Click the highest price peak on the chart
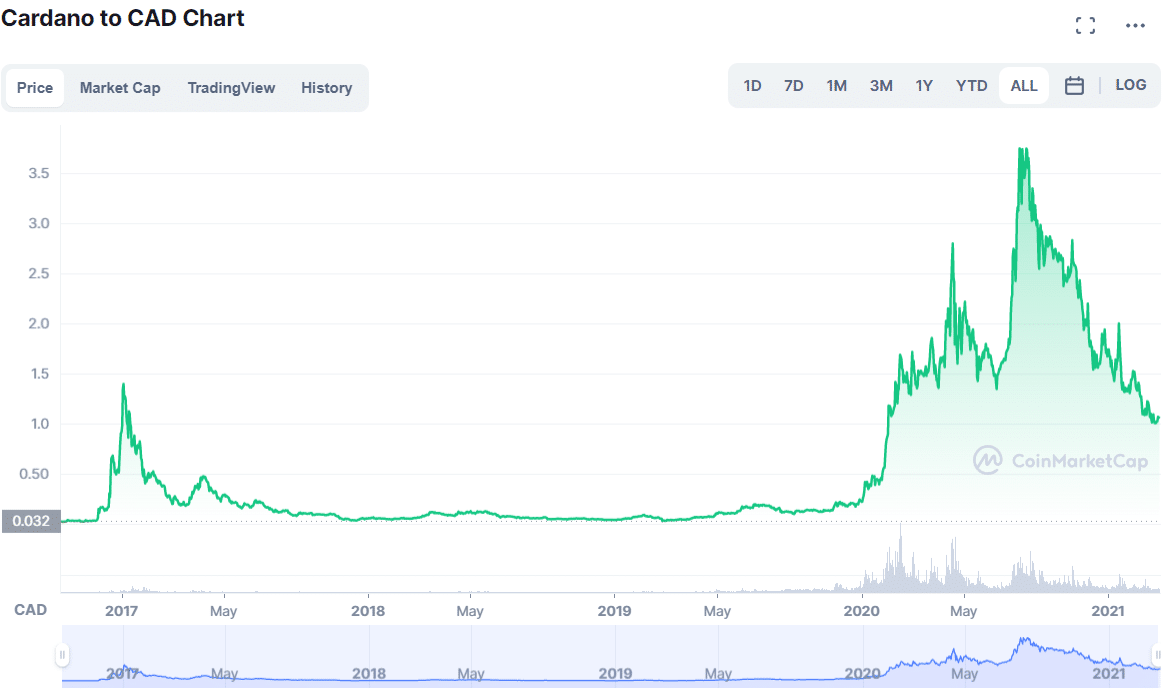This screenshot has width=1167, height=692. click(1023, 150)
